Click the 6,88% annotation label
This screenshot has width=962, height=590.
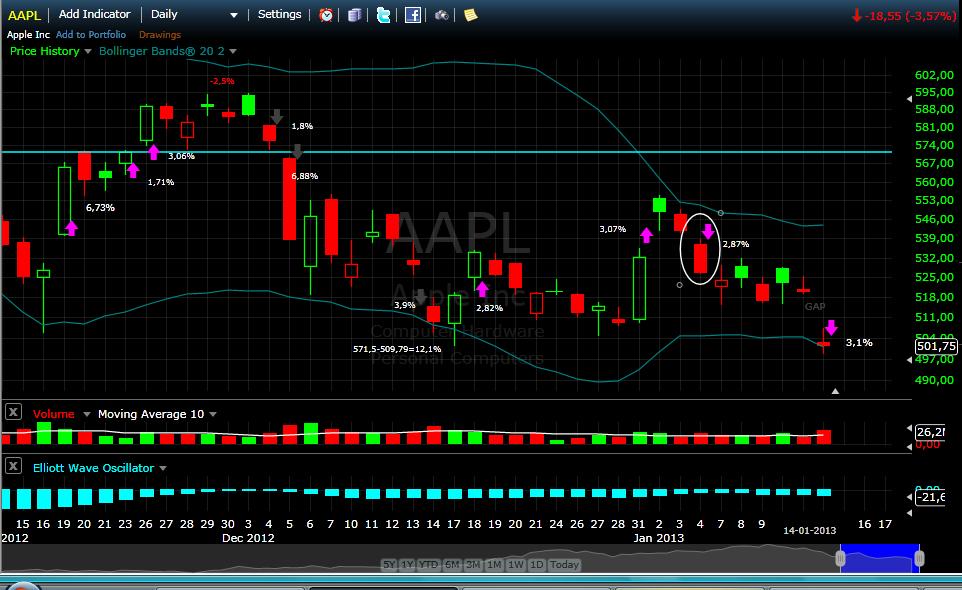tap(304, 176)
